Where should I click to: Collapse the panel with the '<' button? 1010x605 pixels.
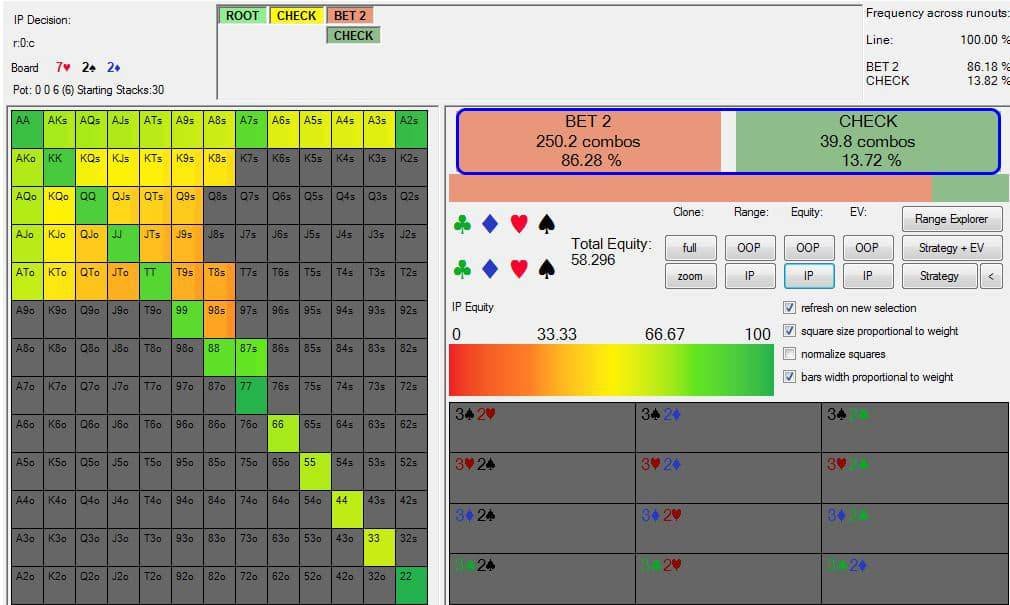(991, 276)
